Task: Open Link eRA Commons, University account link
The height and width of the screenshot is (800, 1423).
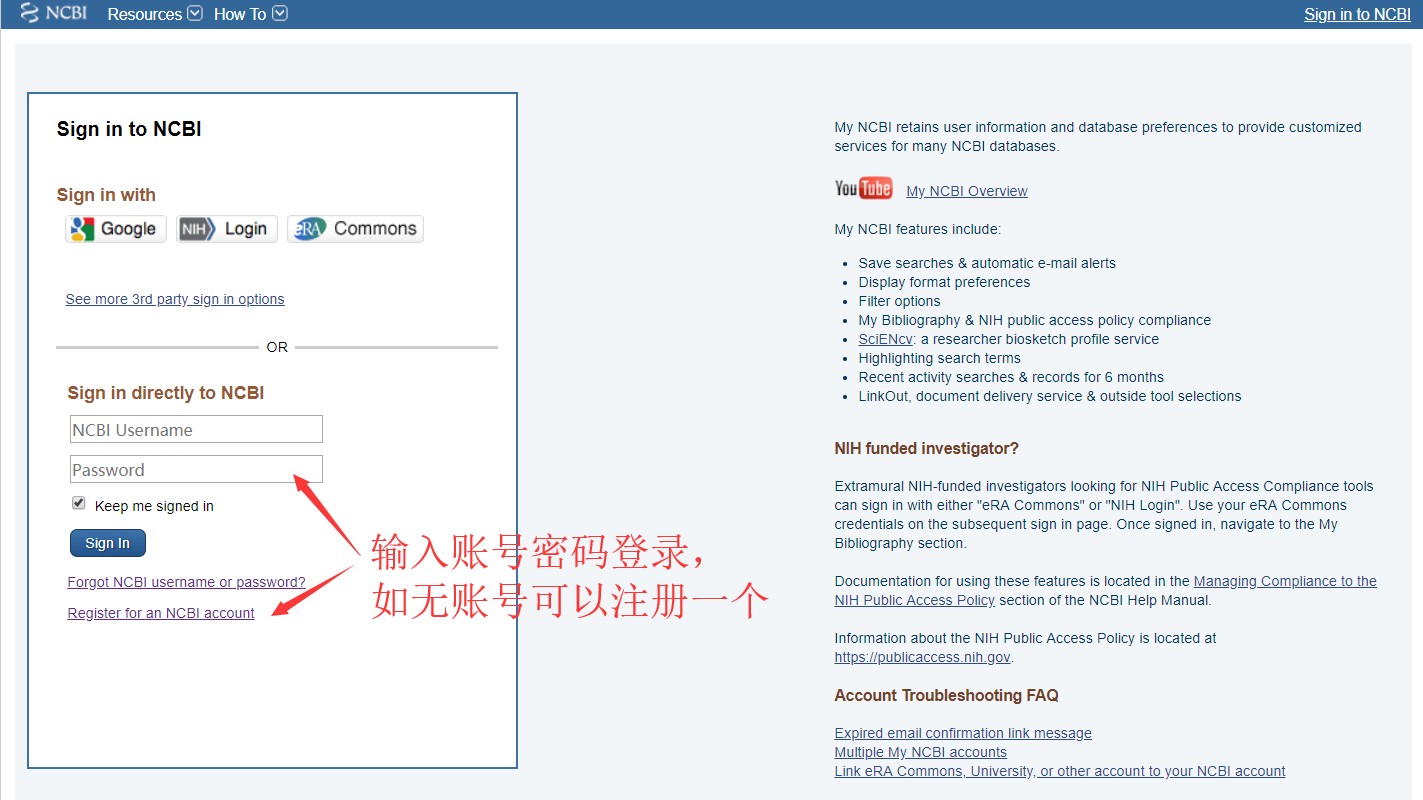Action: point(1060,771)
